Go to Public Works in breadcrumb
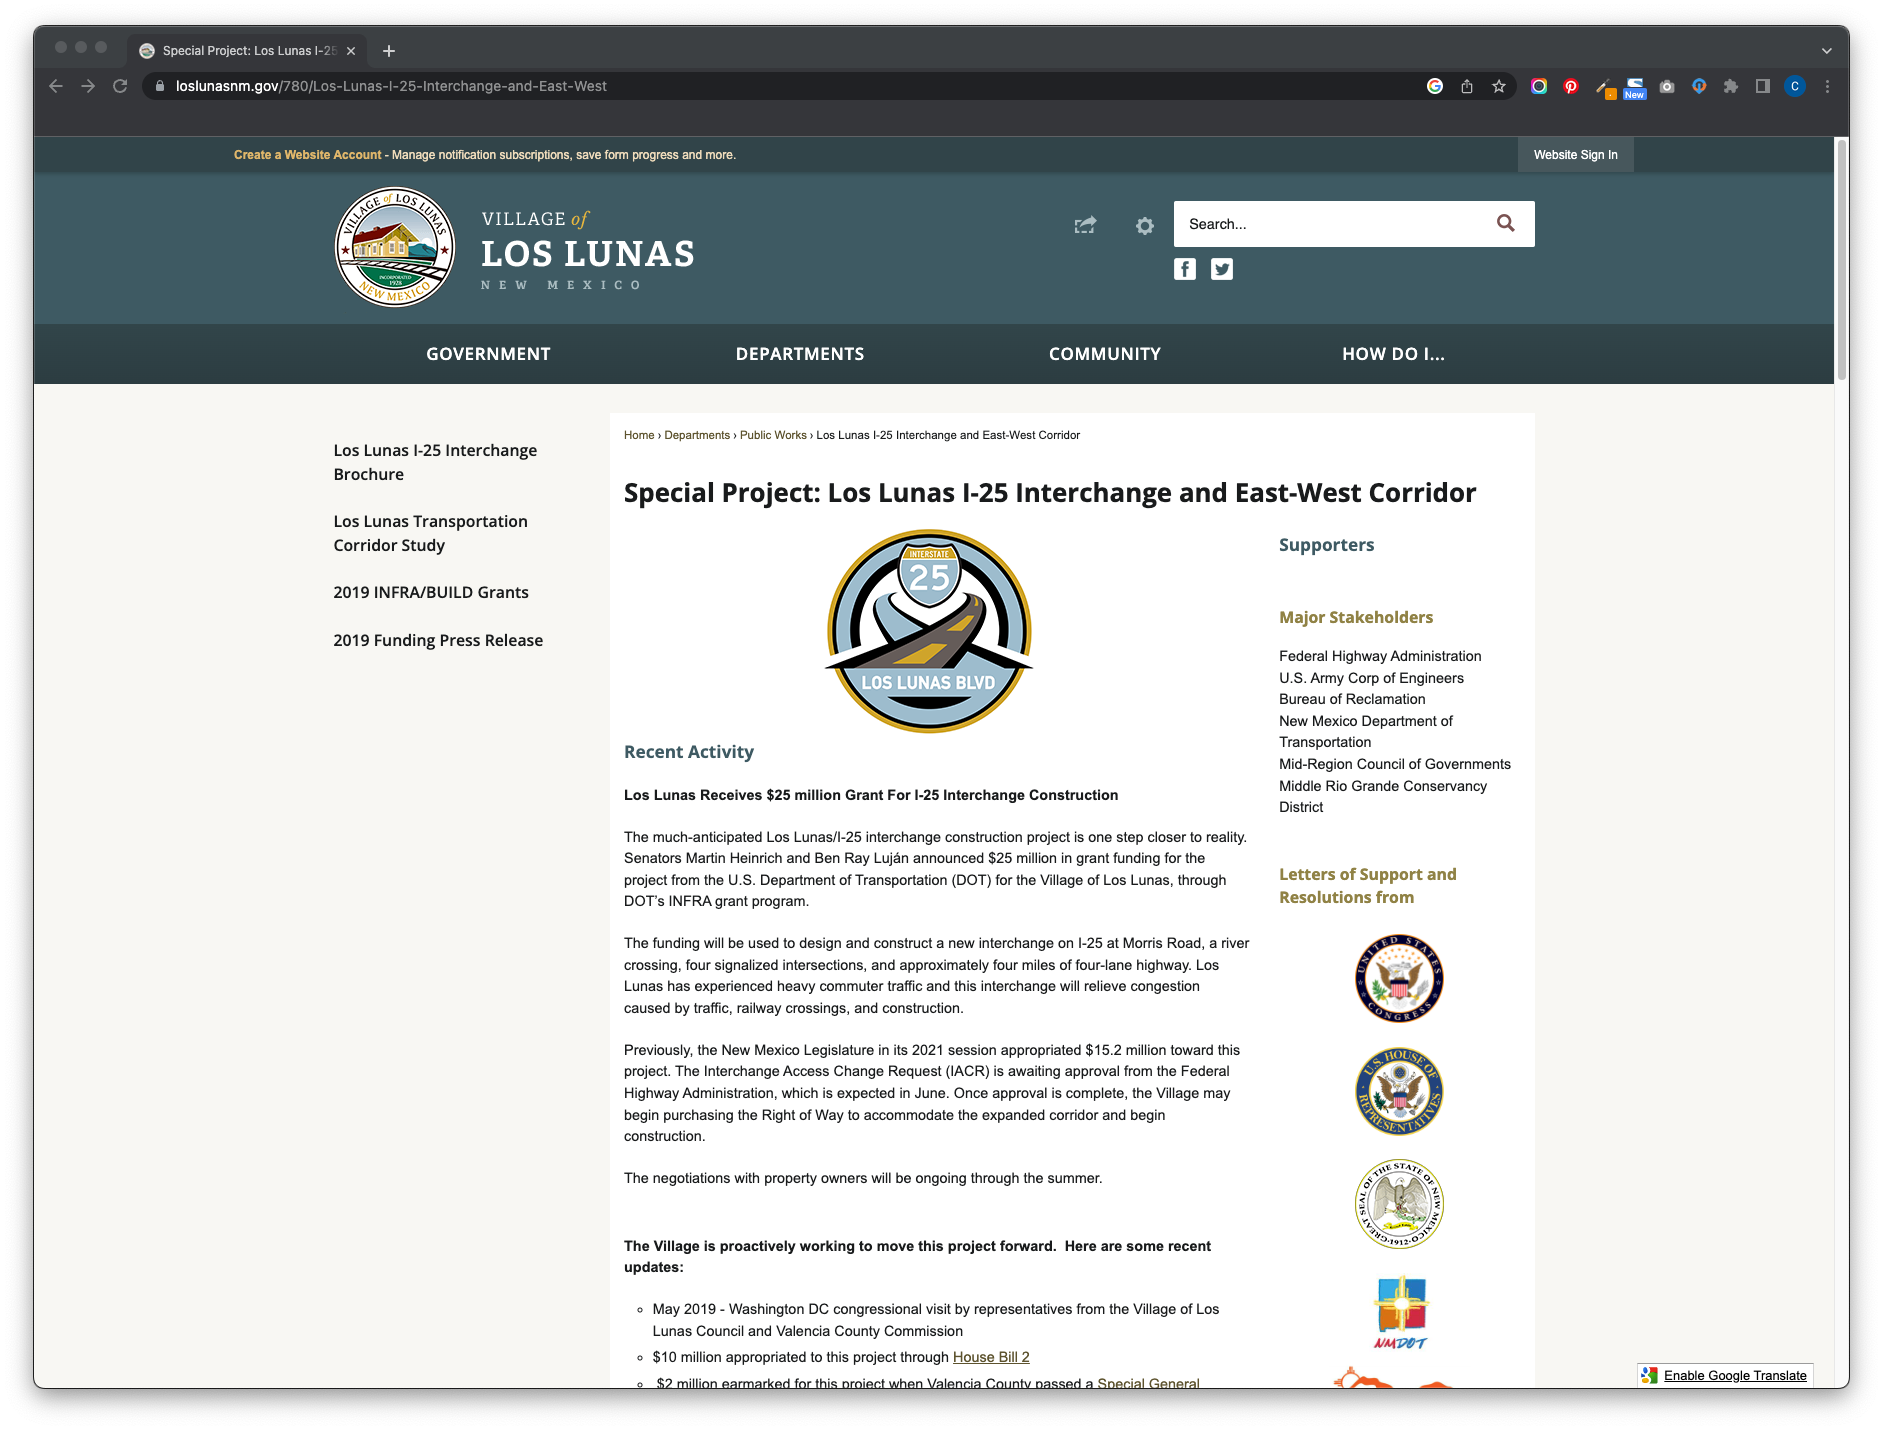1883x1430 pixels. (x=773, y=435)
